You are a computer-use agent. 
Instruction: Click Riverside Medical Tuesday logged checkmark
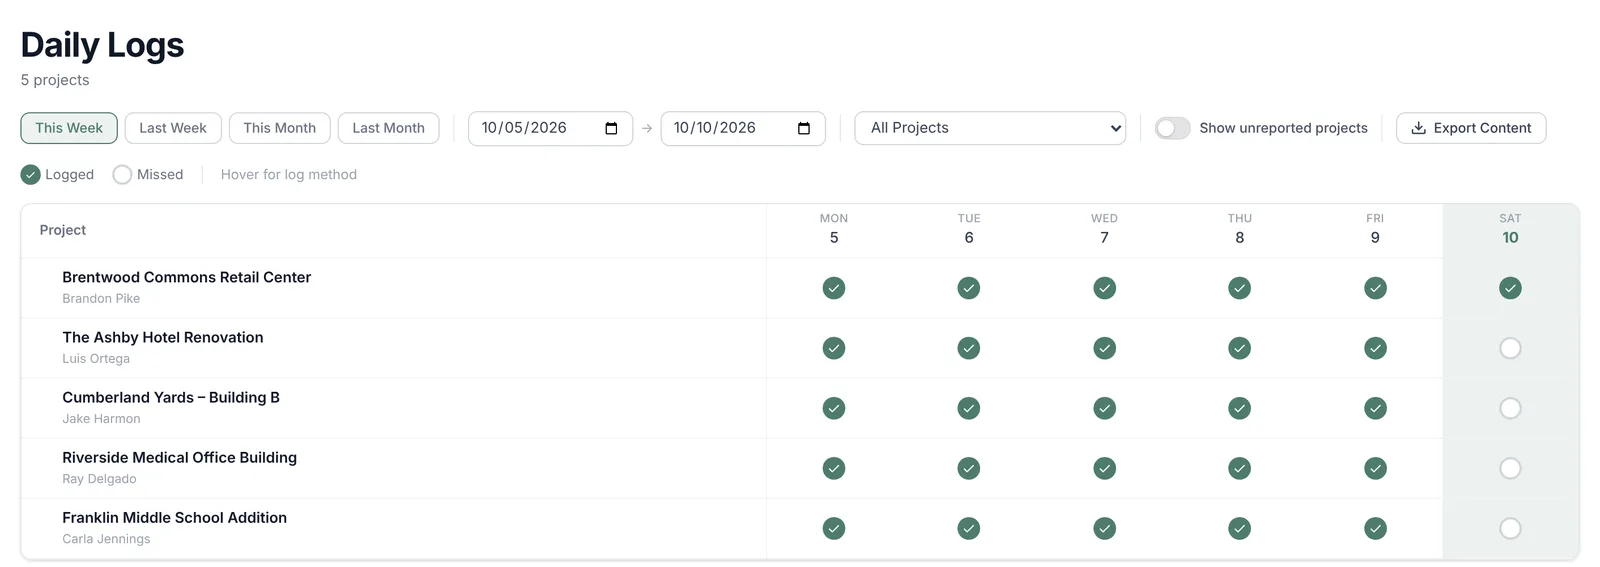click(x=969, y=468)
